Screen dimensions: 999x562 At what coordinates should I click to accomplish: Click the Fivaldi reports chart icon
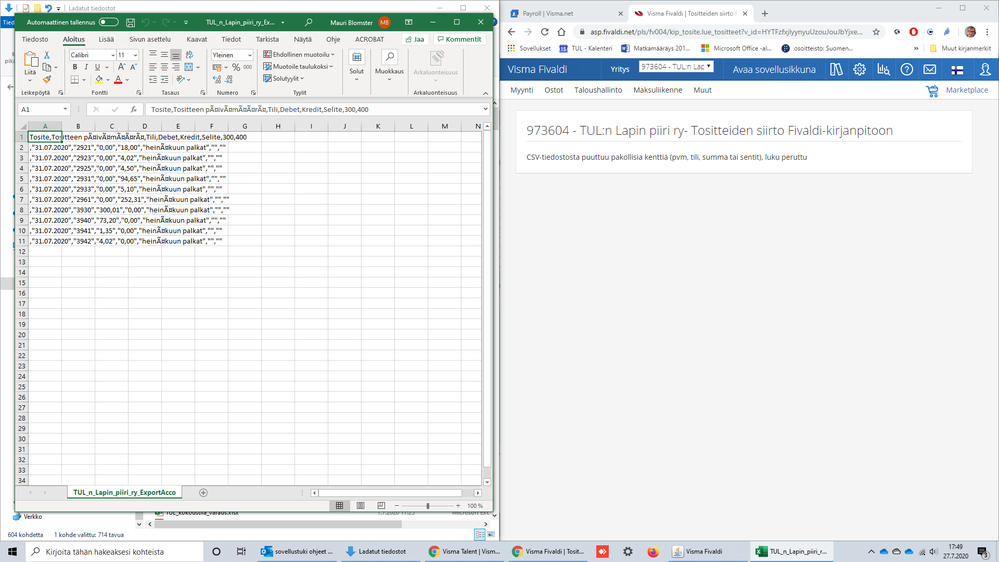[x=883, y=69]
